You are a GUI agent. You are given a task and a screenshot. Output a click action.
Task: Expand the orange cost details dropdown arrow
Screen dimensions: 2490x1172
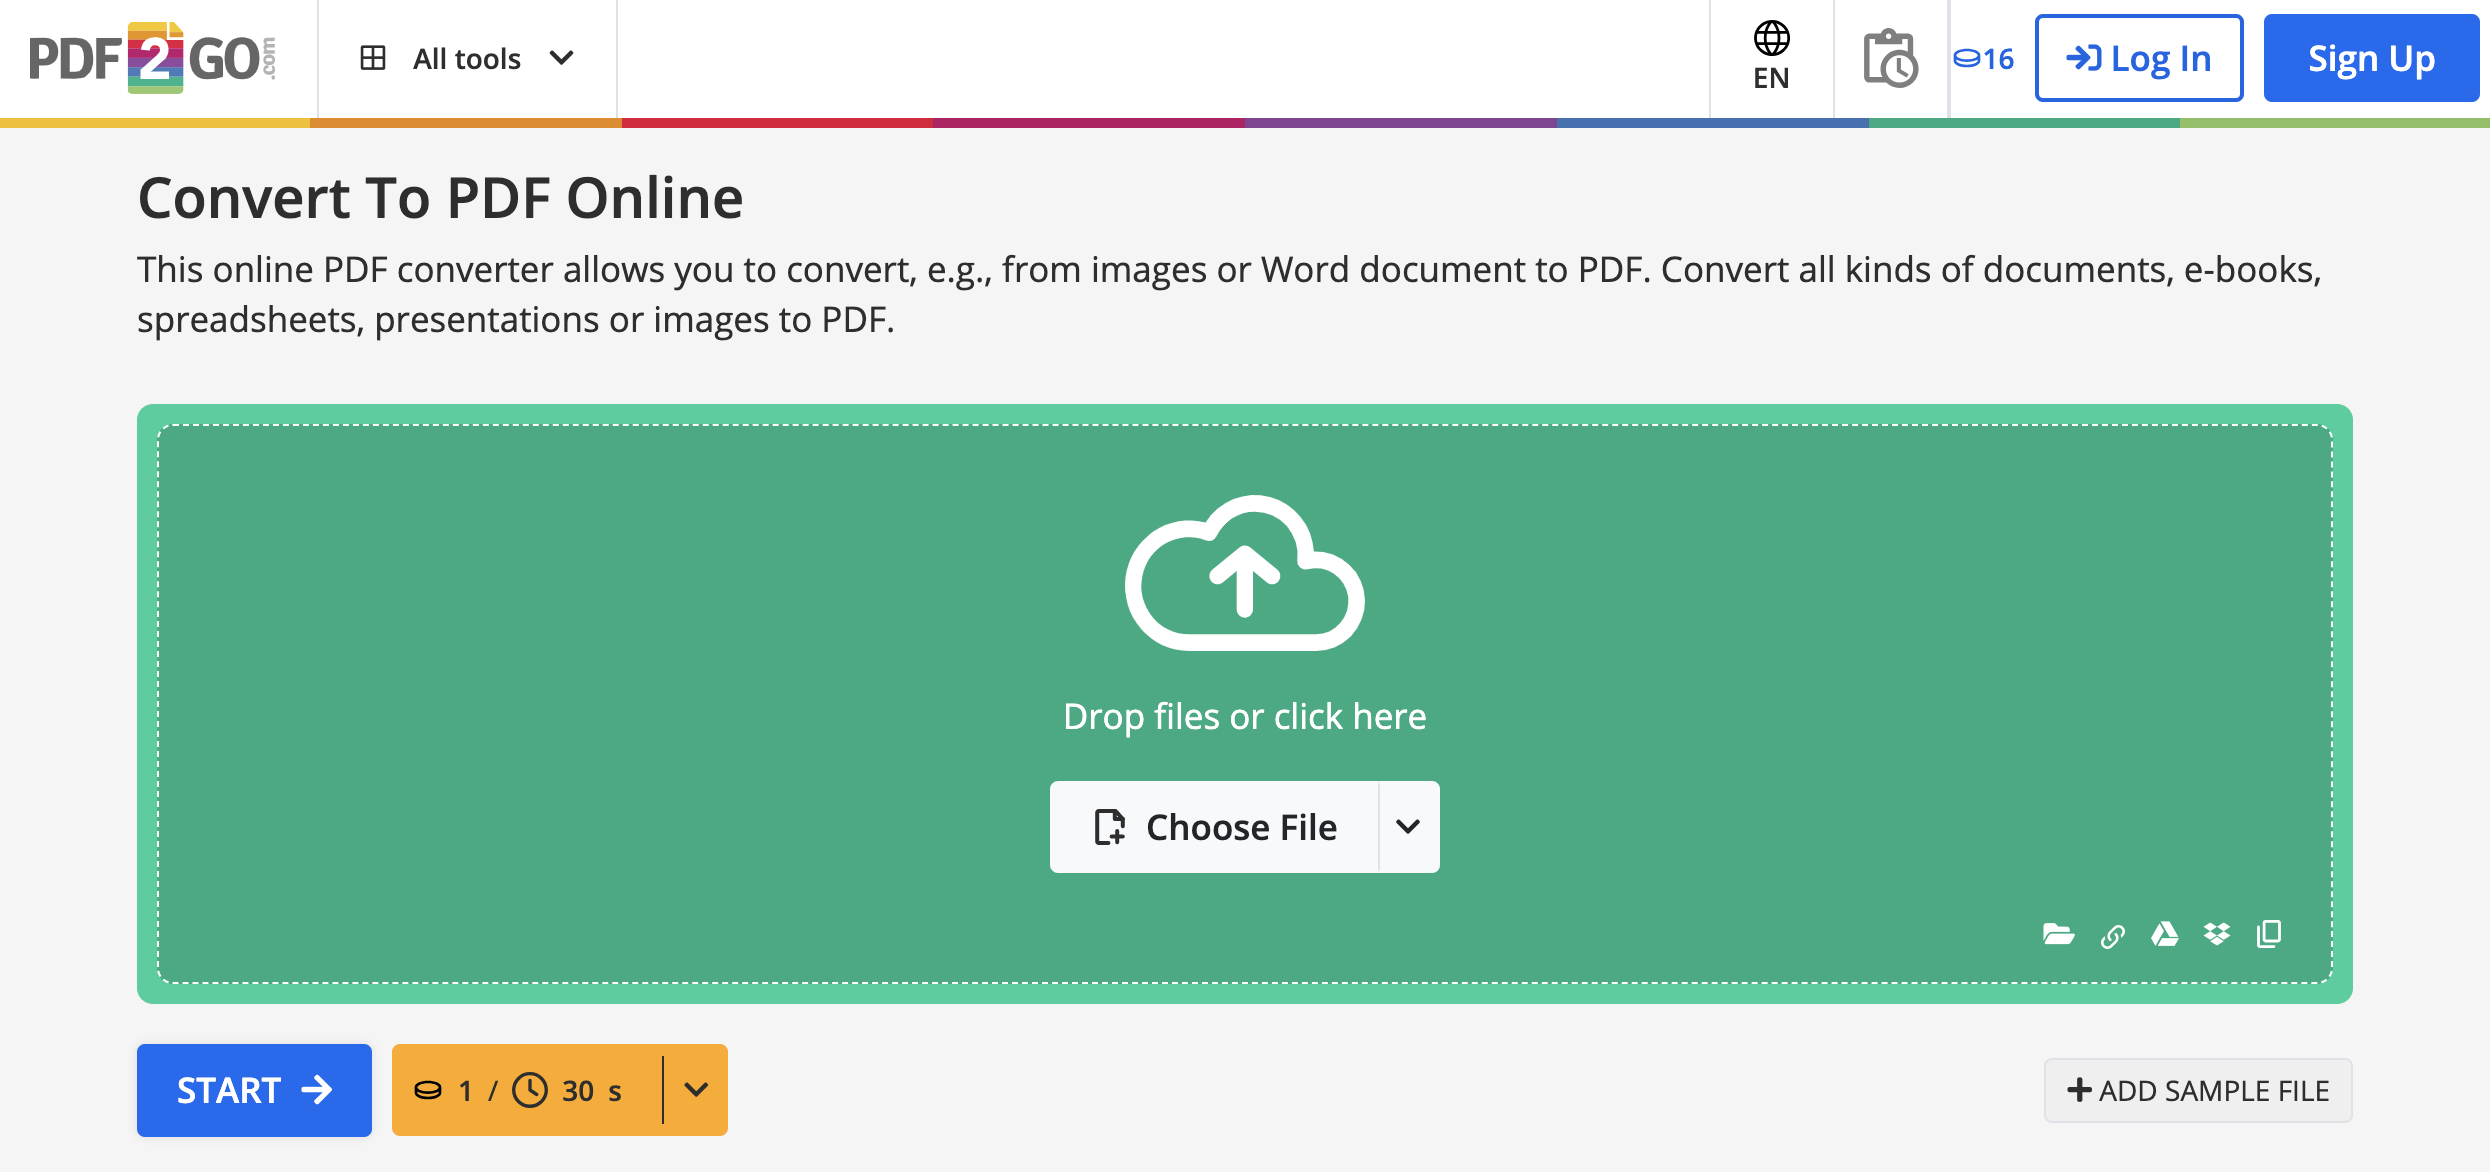[696, 1090]
